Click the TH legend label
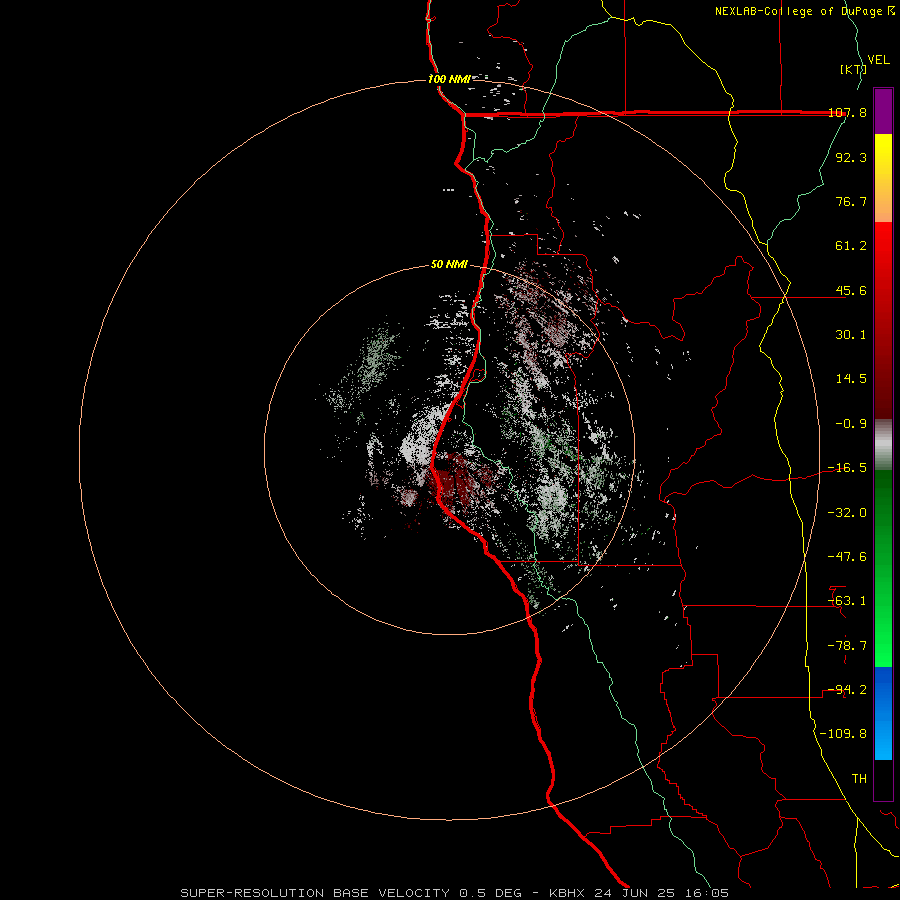This screenshot has height=900, width=900. [x=859, y=779]
